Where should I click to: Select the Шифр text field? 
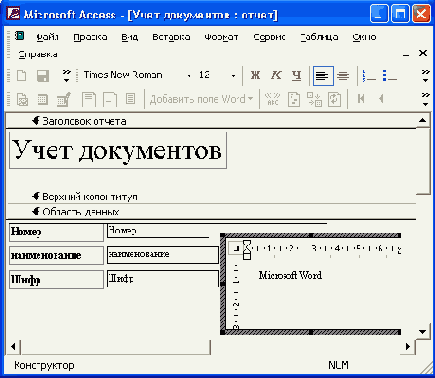pyautogui.click(x=163, y=279)
